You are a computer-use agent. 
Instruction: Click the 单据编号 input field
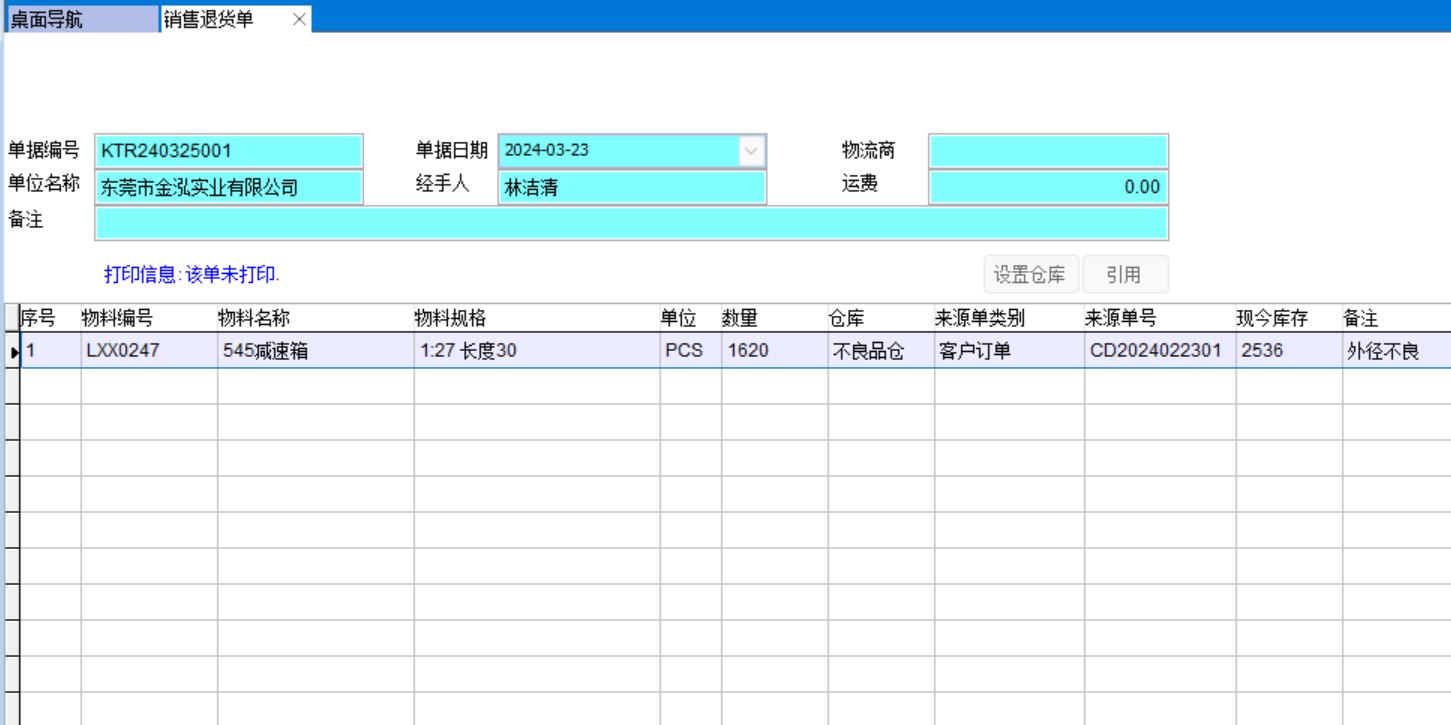(x=229, y=151)
